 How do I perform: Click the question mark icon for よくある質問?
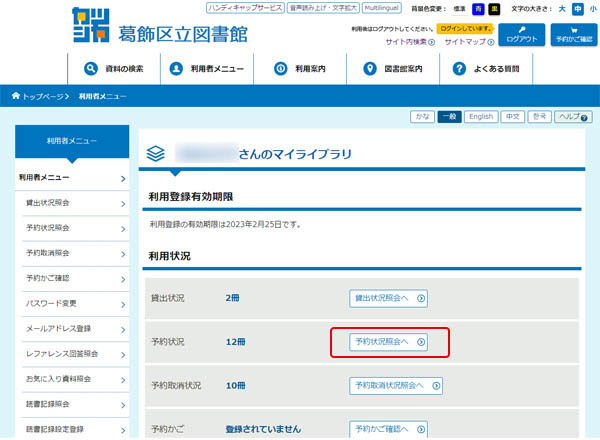(x=459, y=68)
